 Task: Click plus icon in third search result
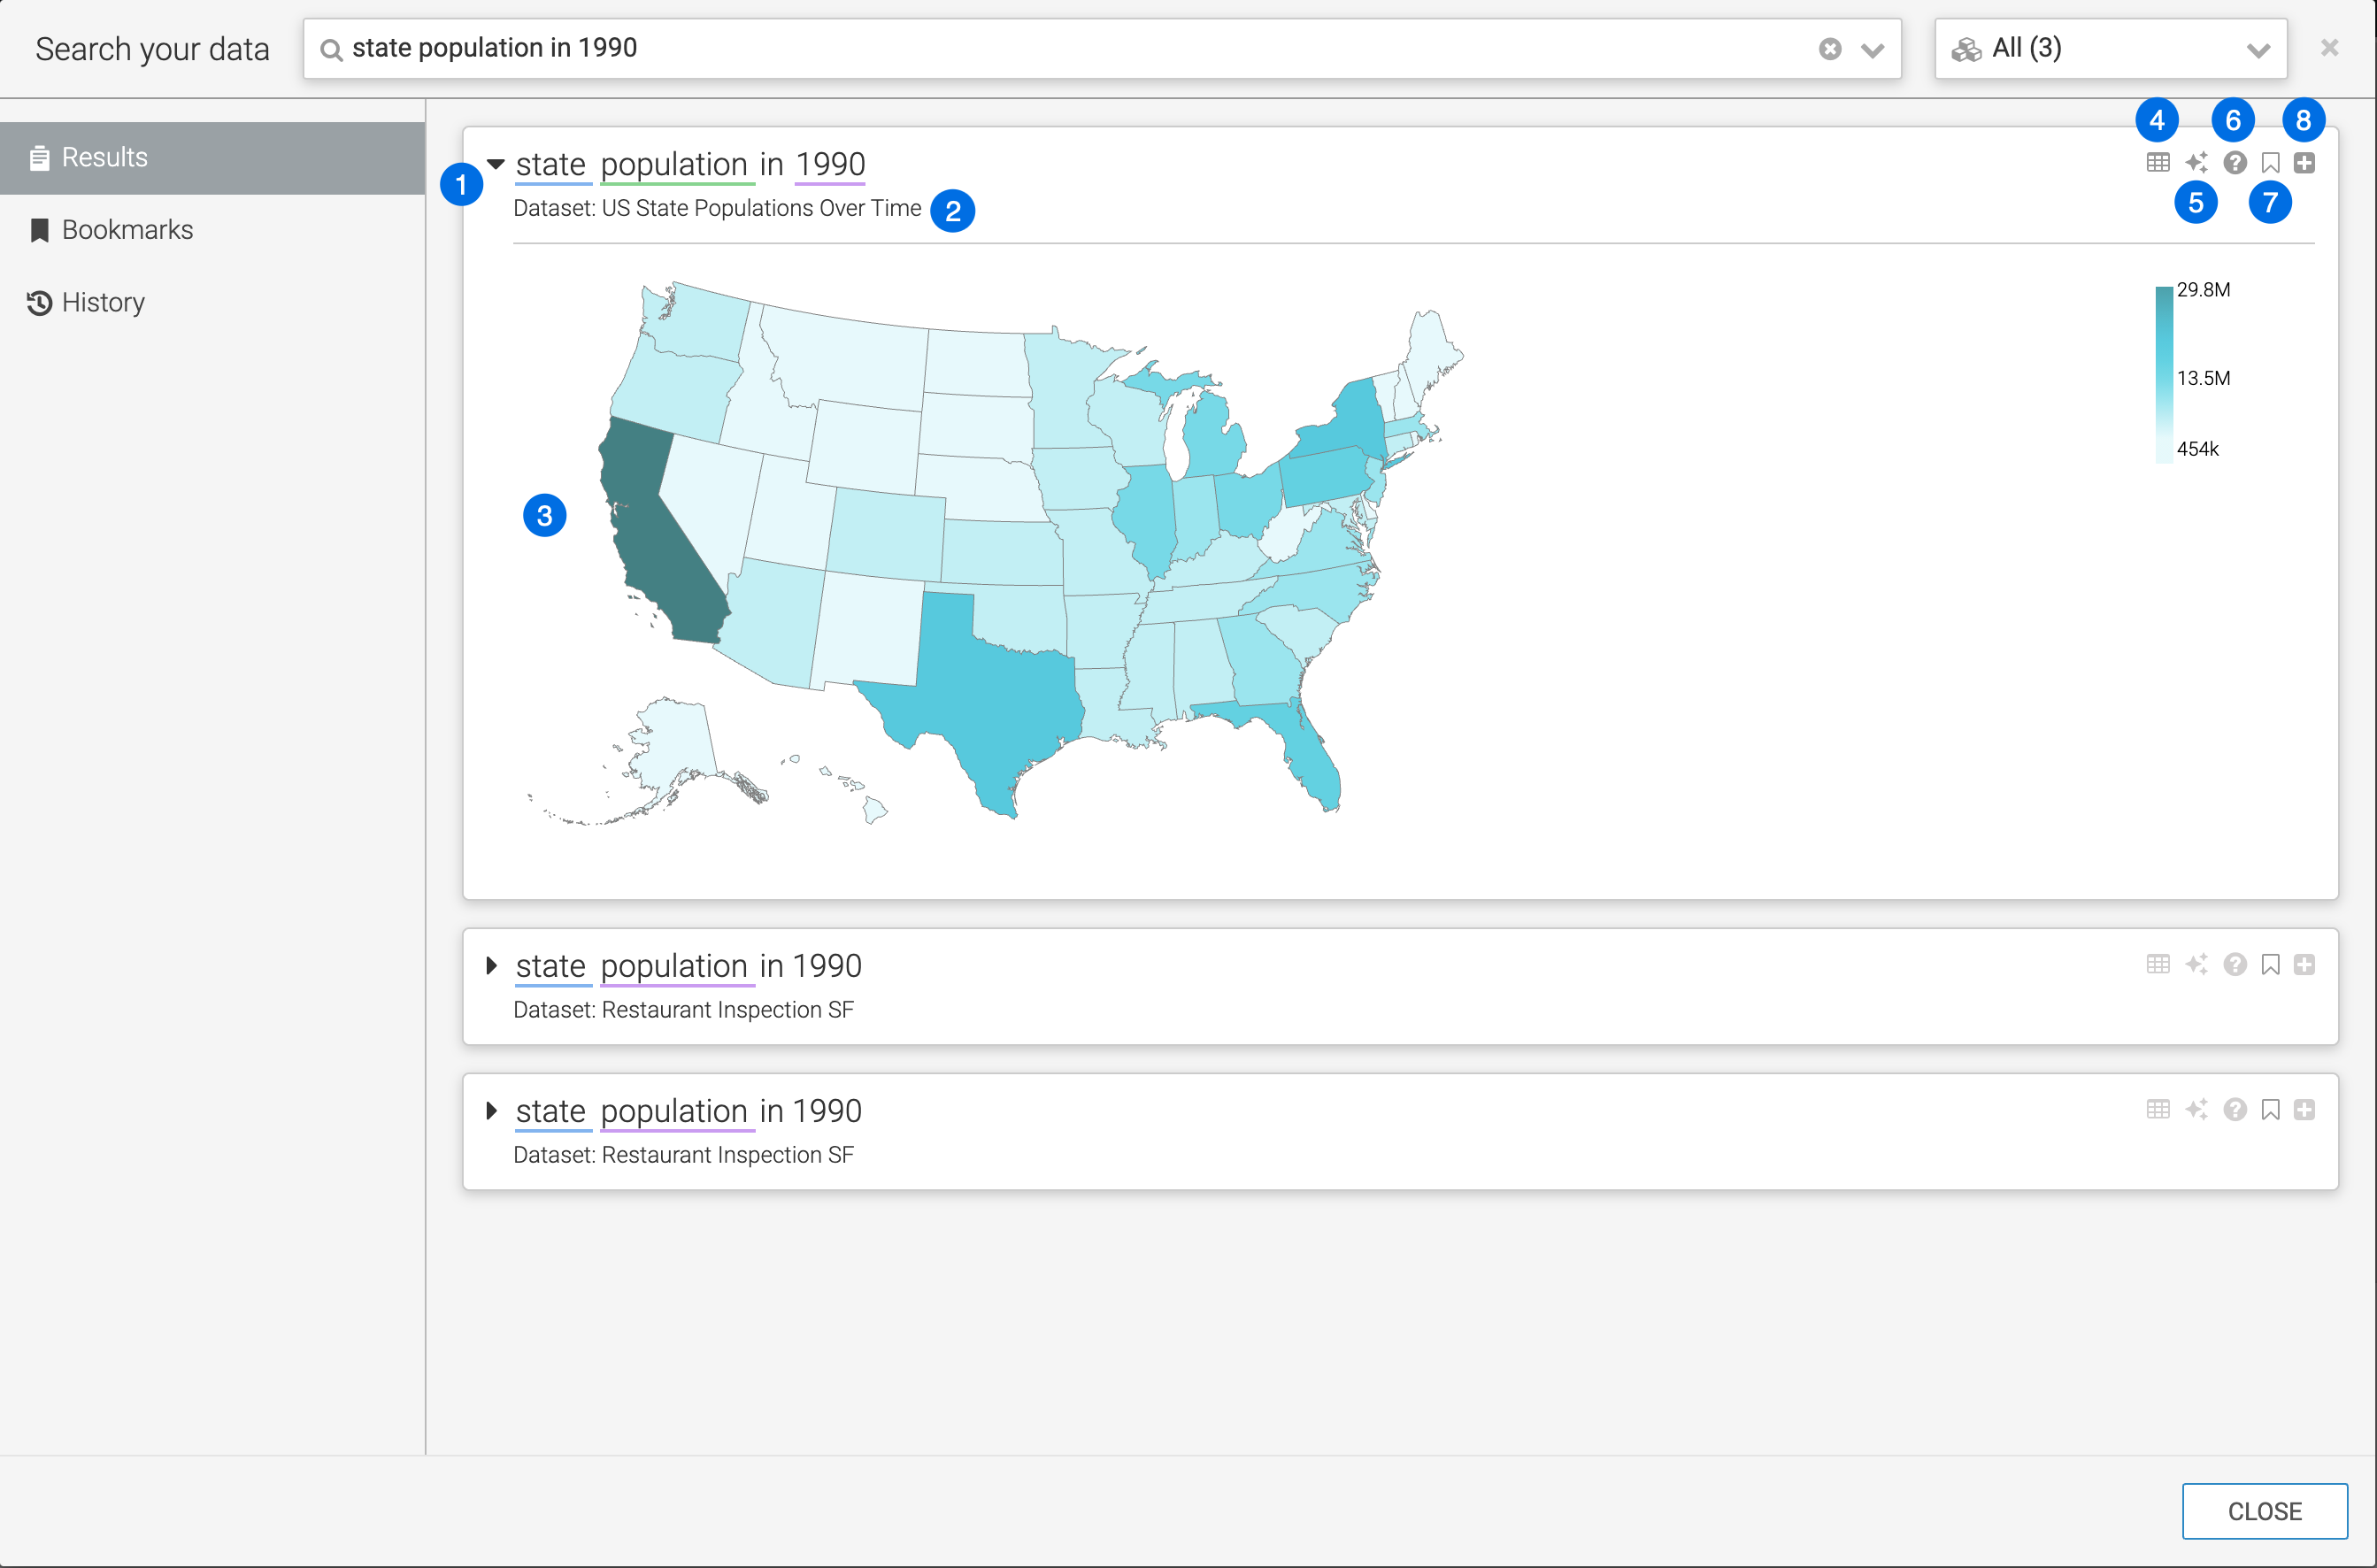[x=2304, y=1109]
